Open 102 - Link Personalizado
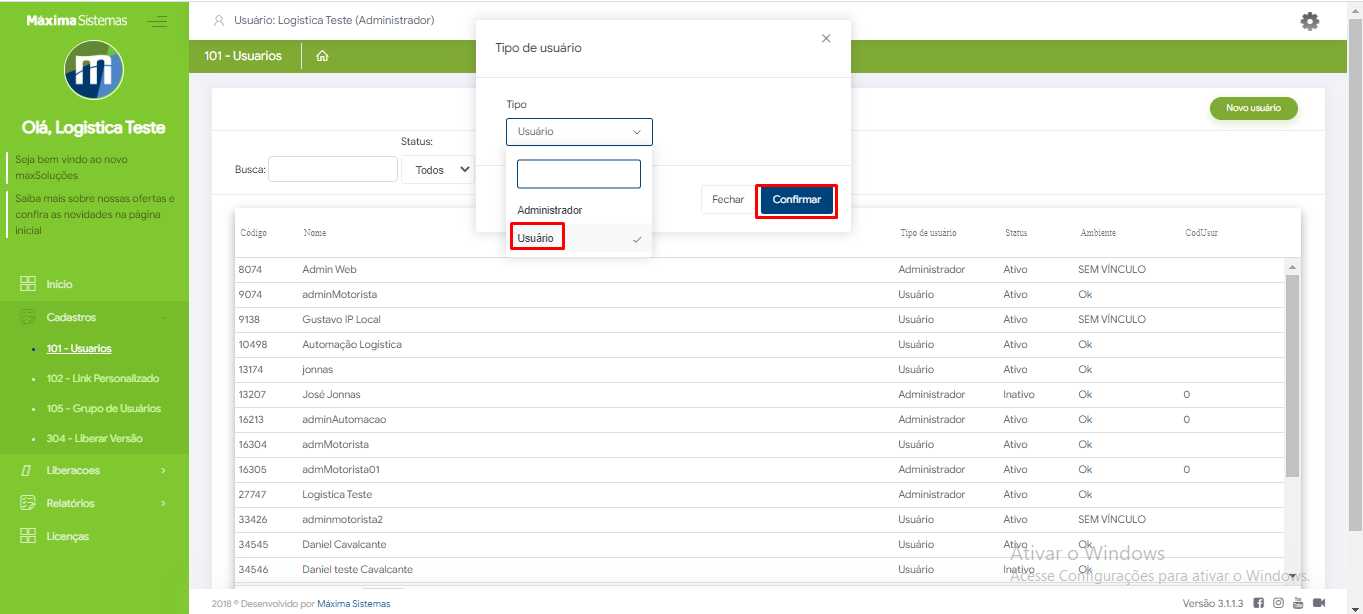Screen dimensions: 1363x614 click(x=103, y=379)
